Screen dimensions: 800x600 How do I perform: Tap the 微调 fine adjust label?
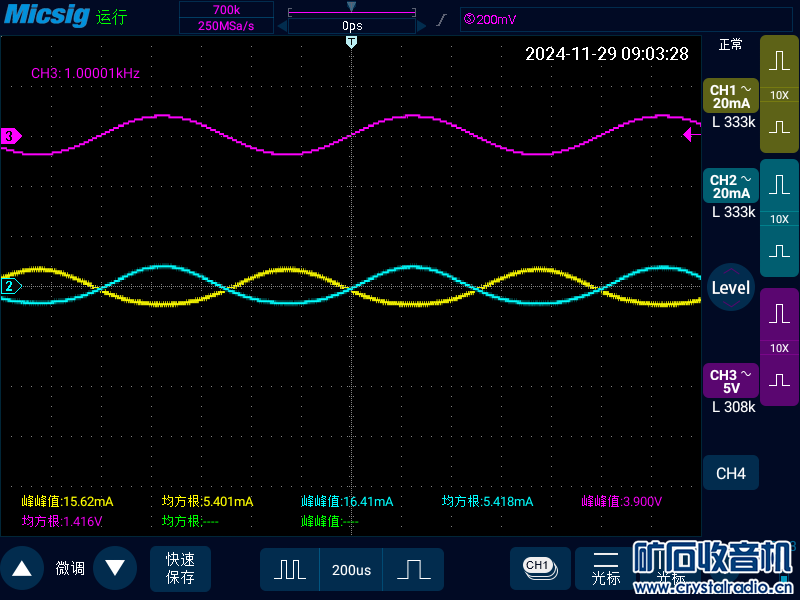(70, 568)
